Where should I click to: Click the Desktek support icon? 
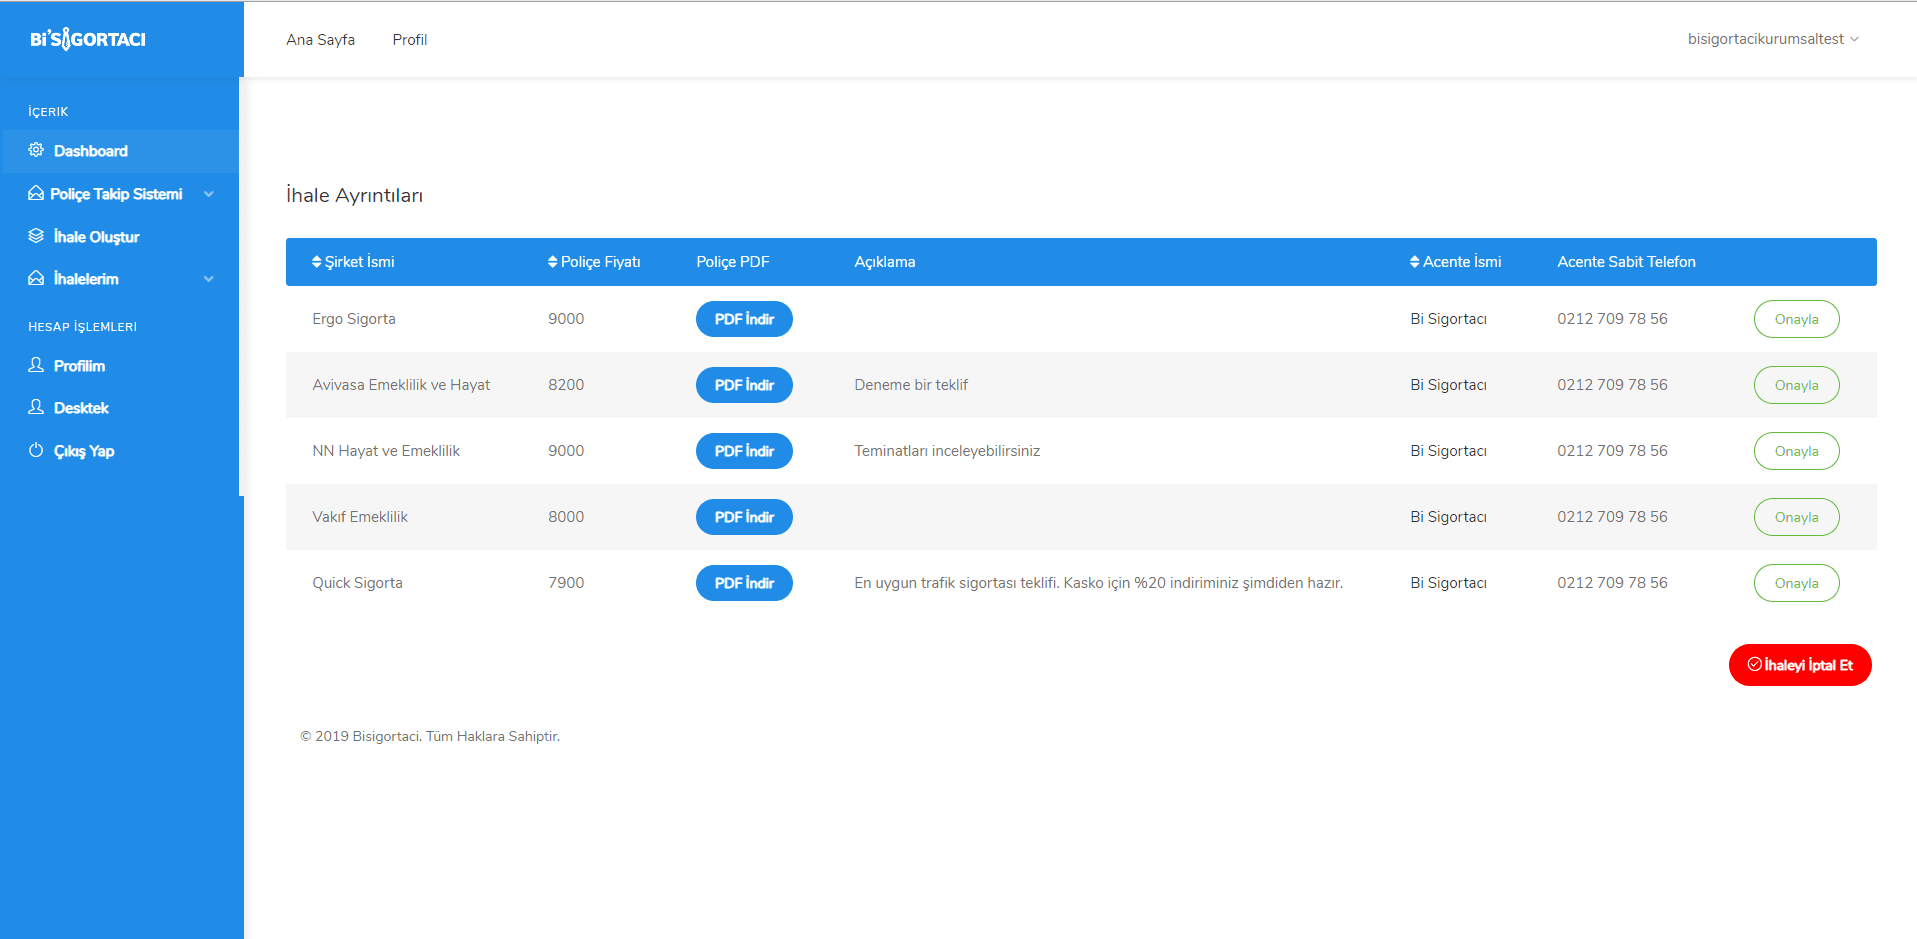coord(36,407)
